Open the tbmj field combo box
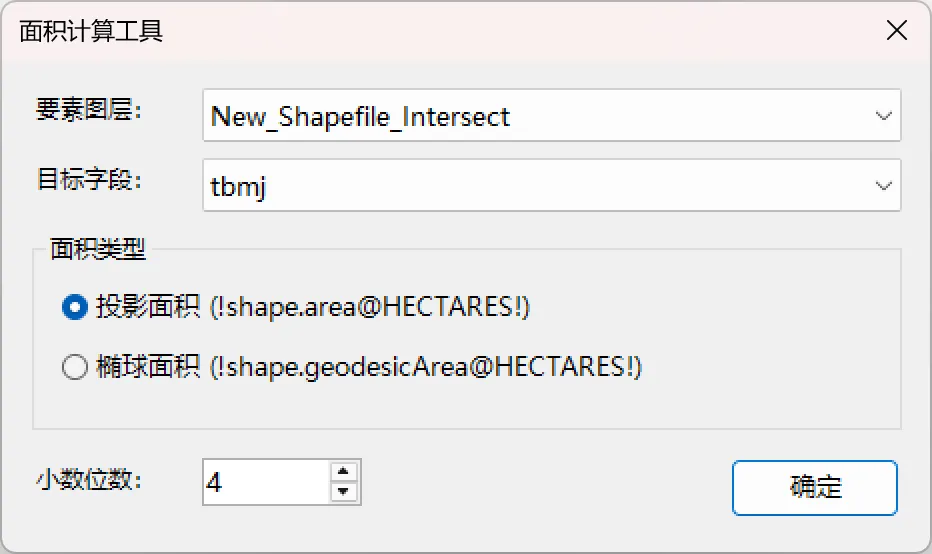This screenshot has width=932, height=554. point(552,185)
